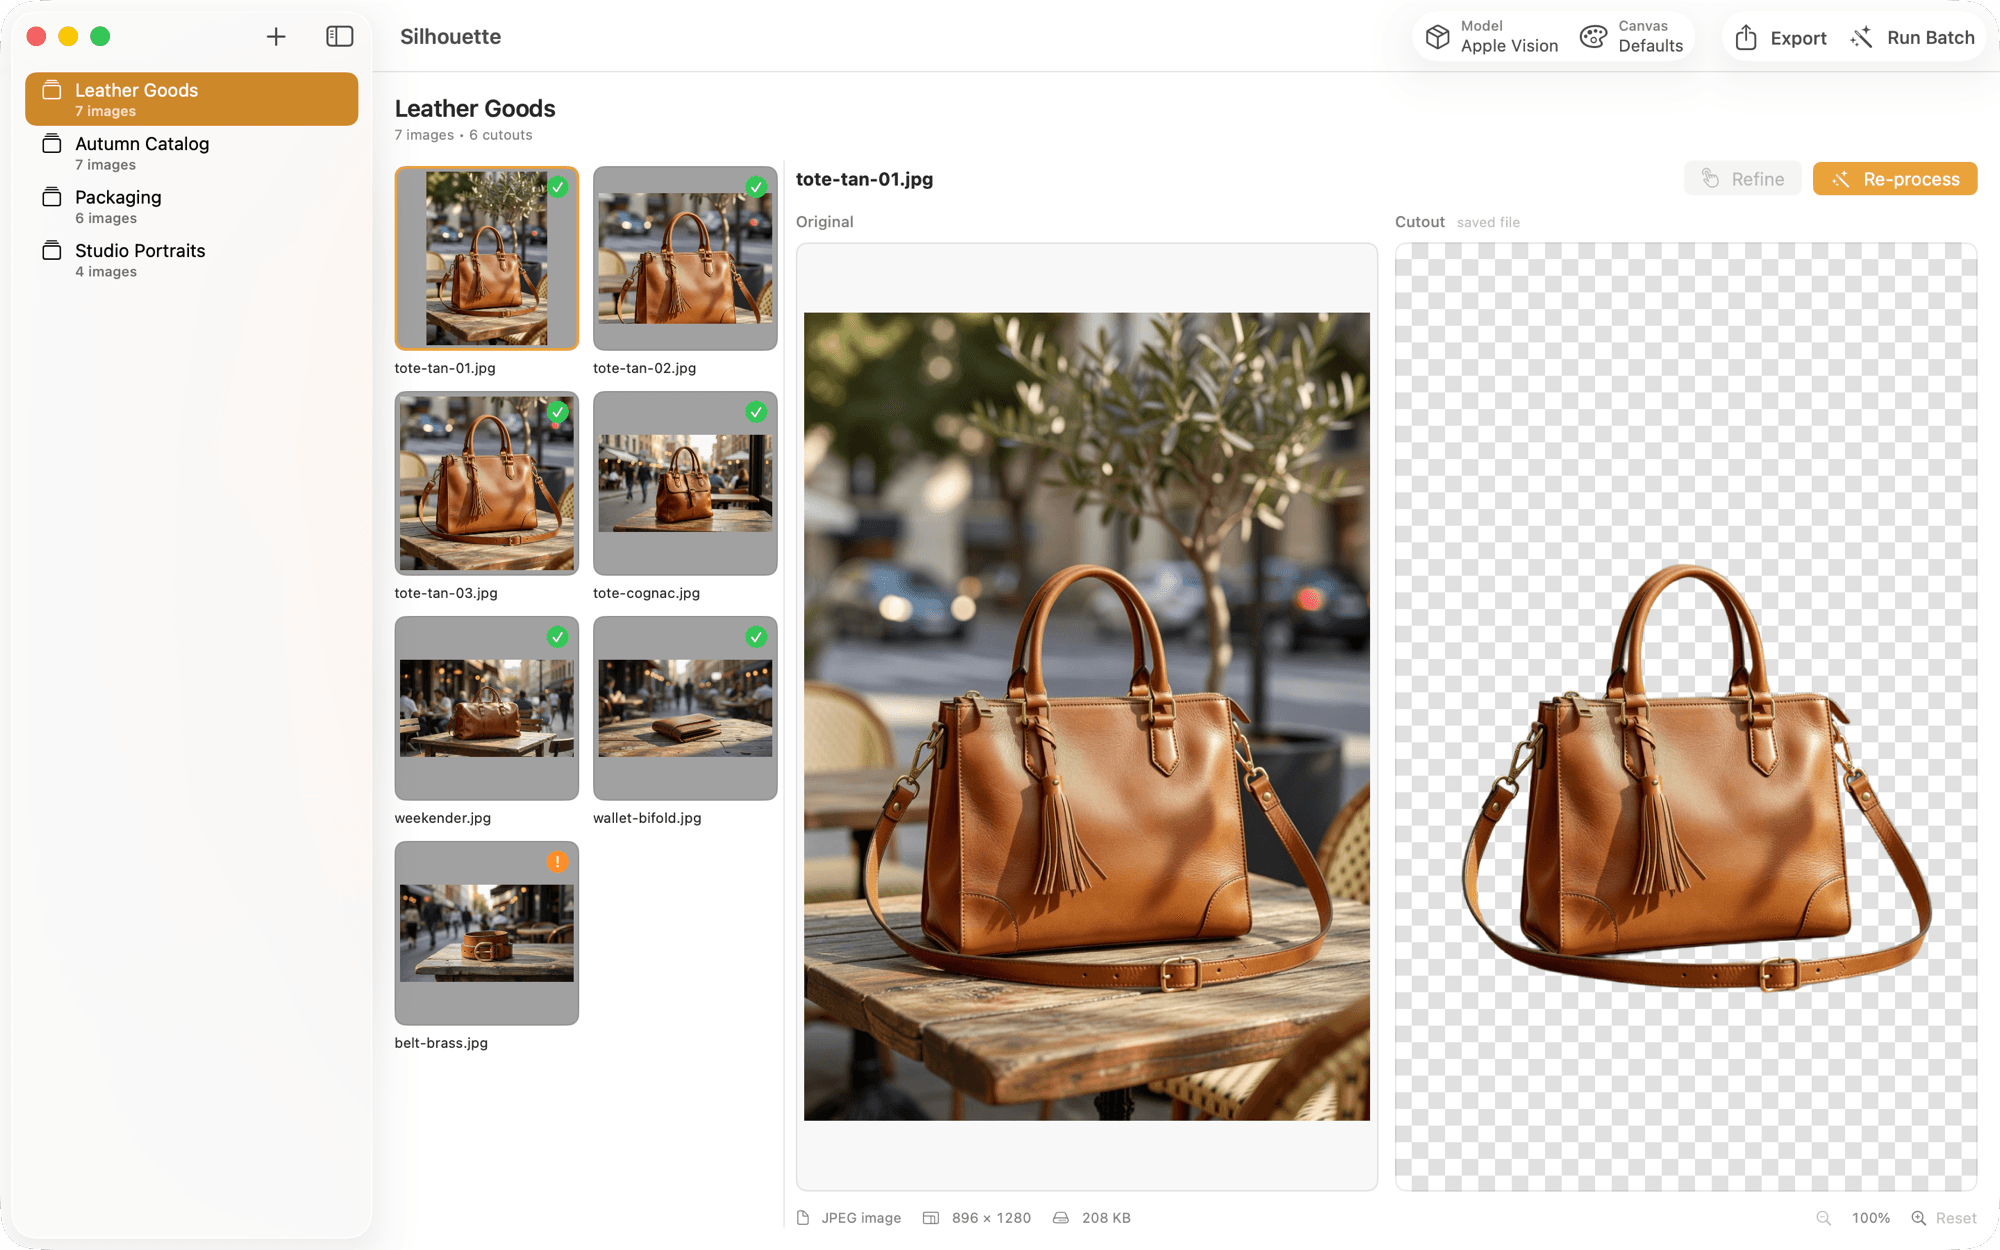This screenshot has height=1250, width=2000.
Task: Select the tote-tan-02.jpg thumbnail
Action: (x=685, y=258)
